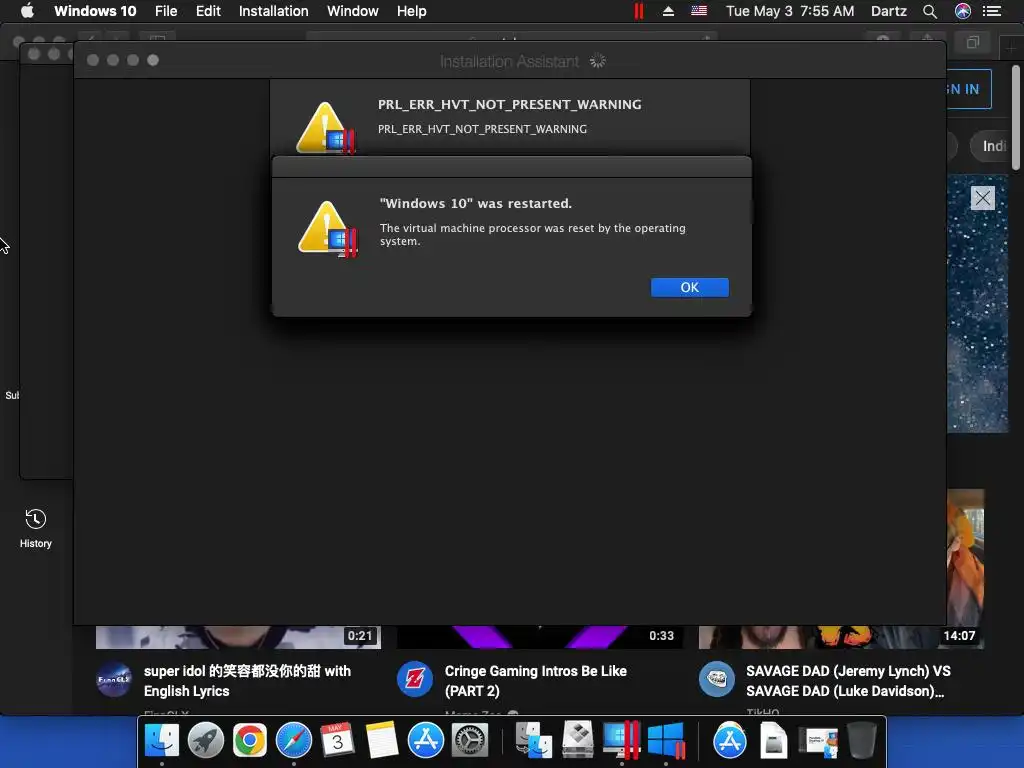The height and width of the screenshot is (768, 1024).
Task: Open the Installation menu
Action: pos(274,11)
